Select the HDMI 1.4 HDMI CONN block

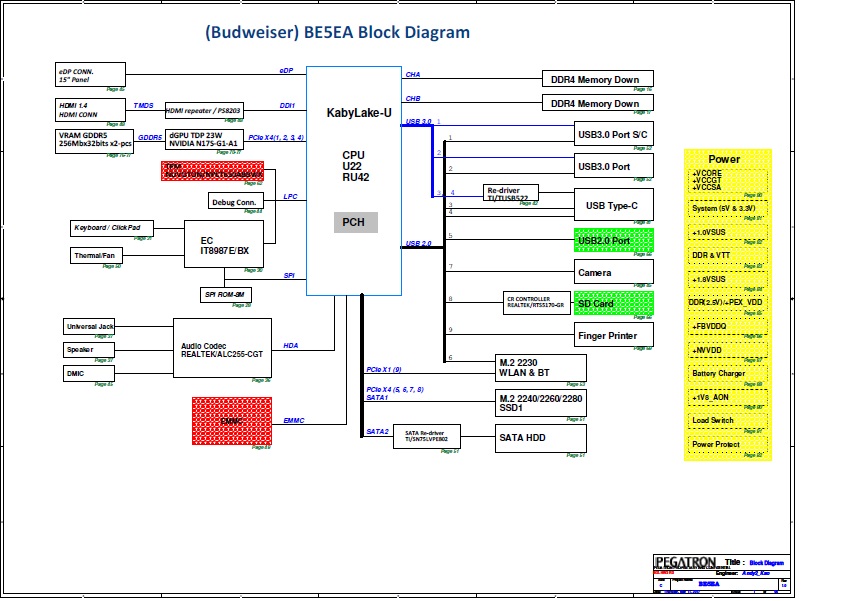(90, 110)
